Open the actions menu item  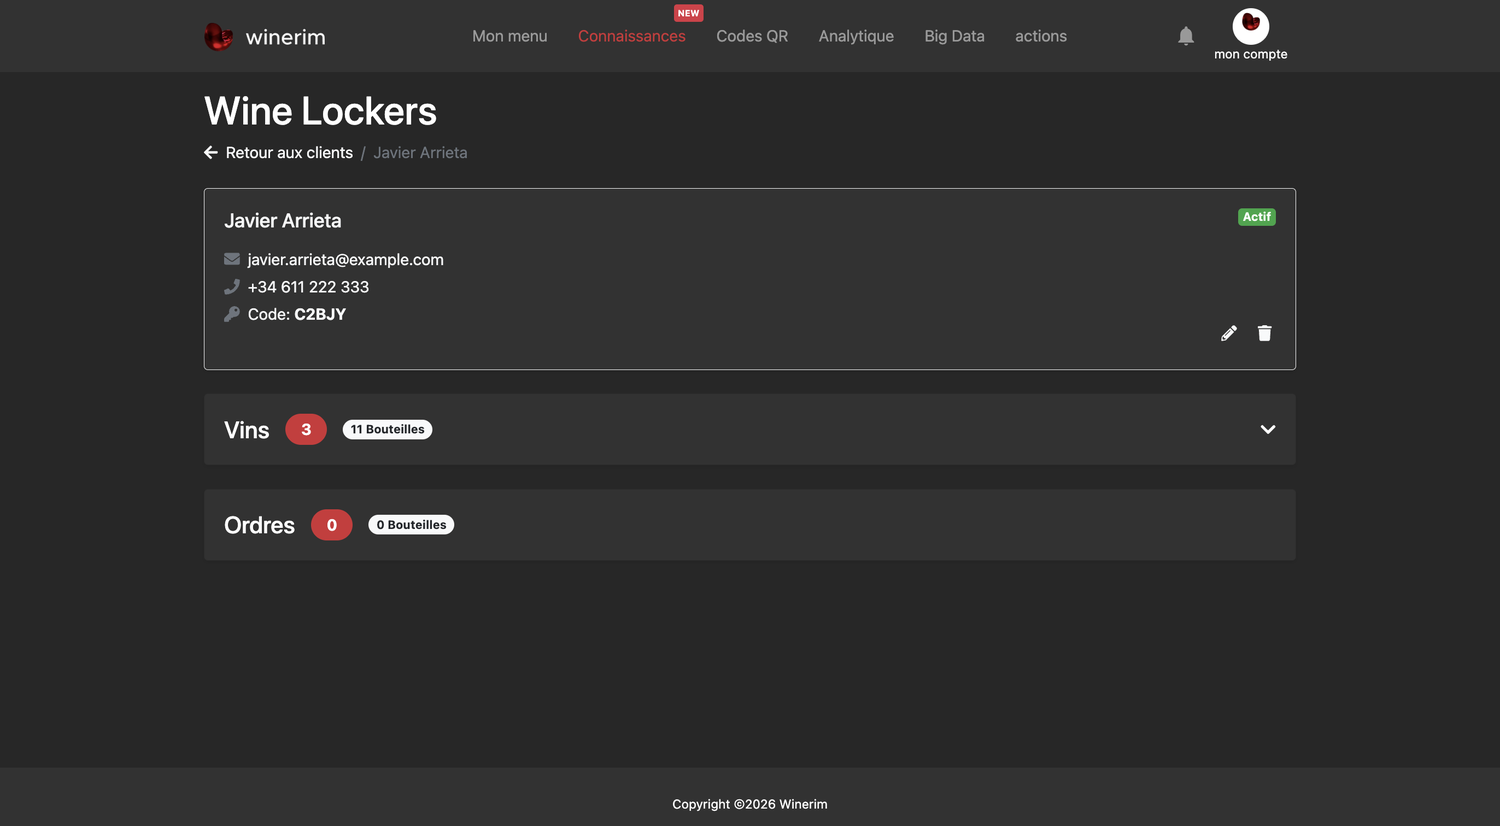click(1041, 36)
